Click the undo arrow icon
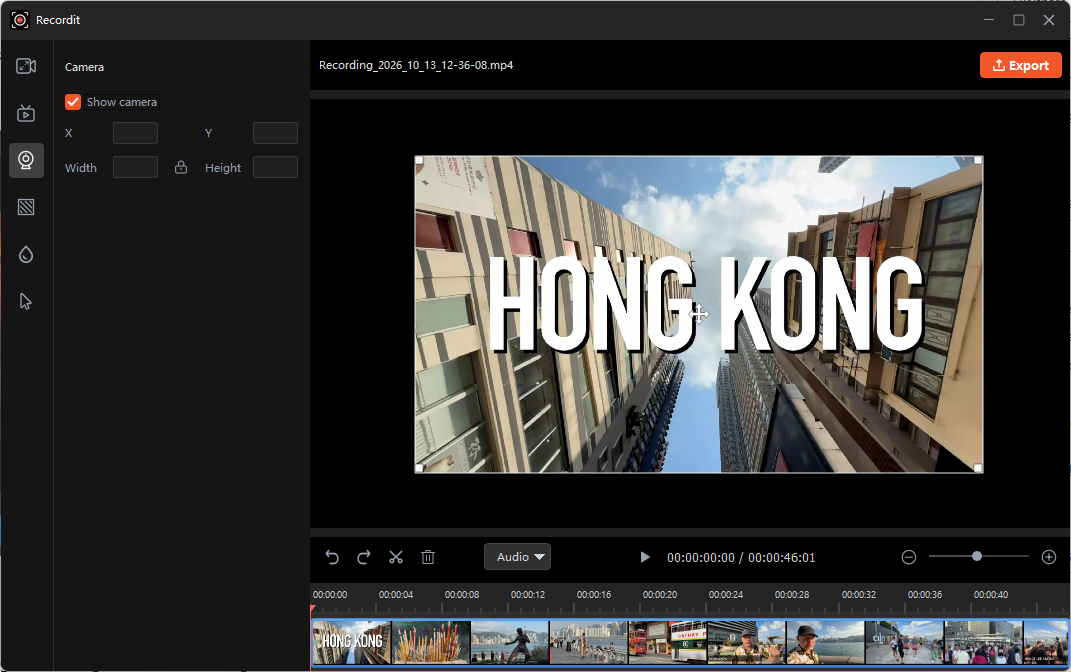 332,557
